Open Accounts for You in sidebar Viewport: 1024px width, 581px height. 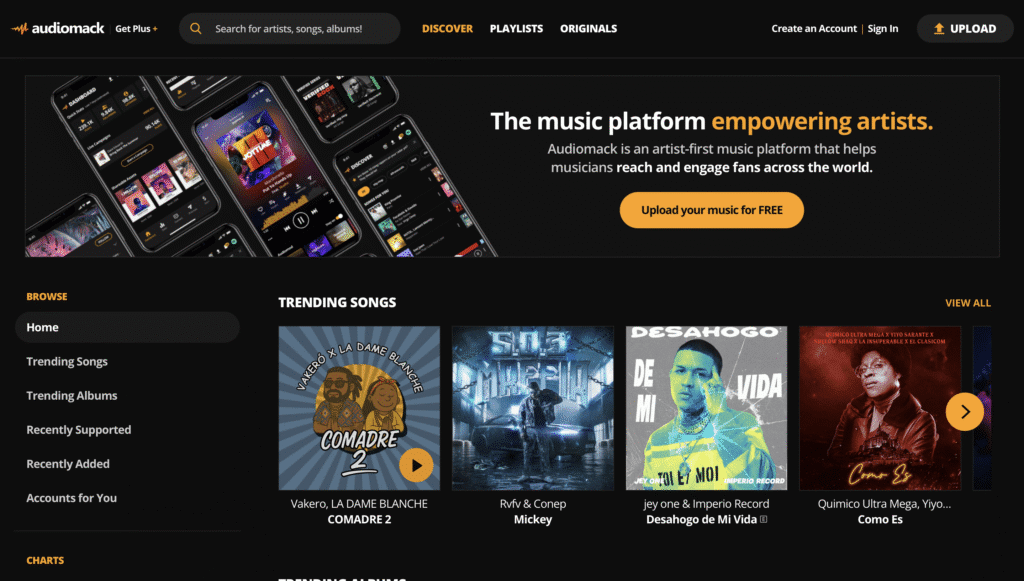pyautogui.click(x=71, y=498)
